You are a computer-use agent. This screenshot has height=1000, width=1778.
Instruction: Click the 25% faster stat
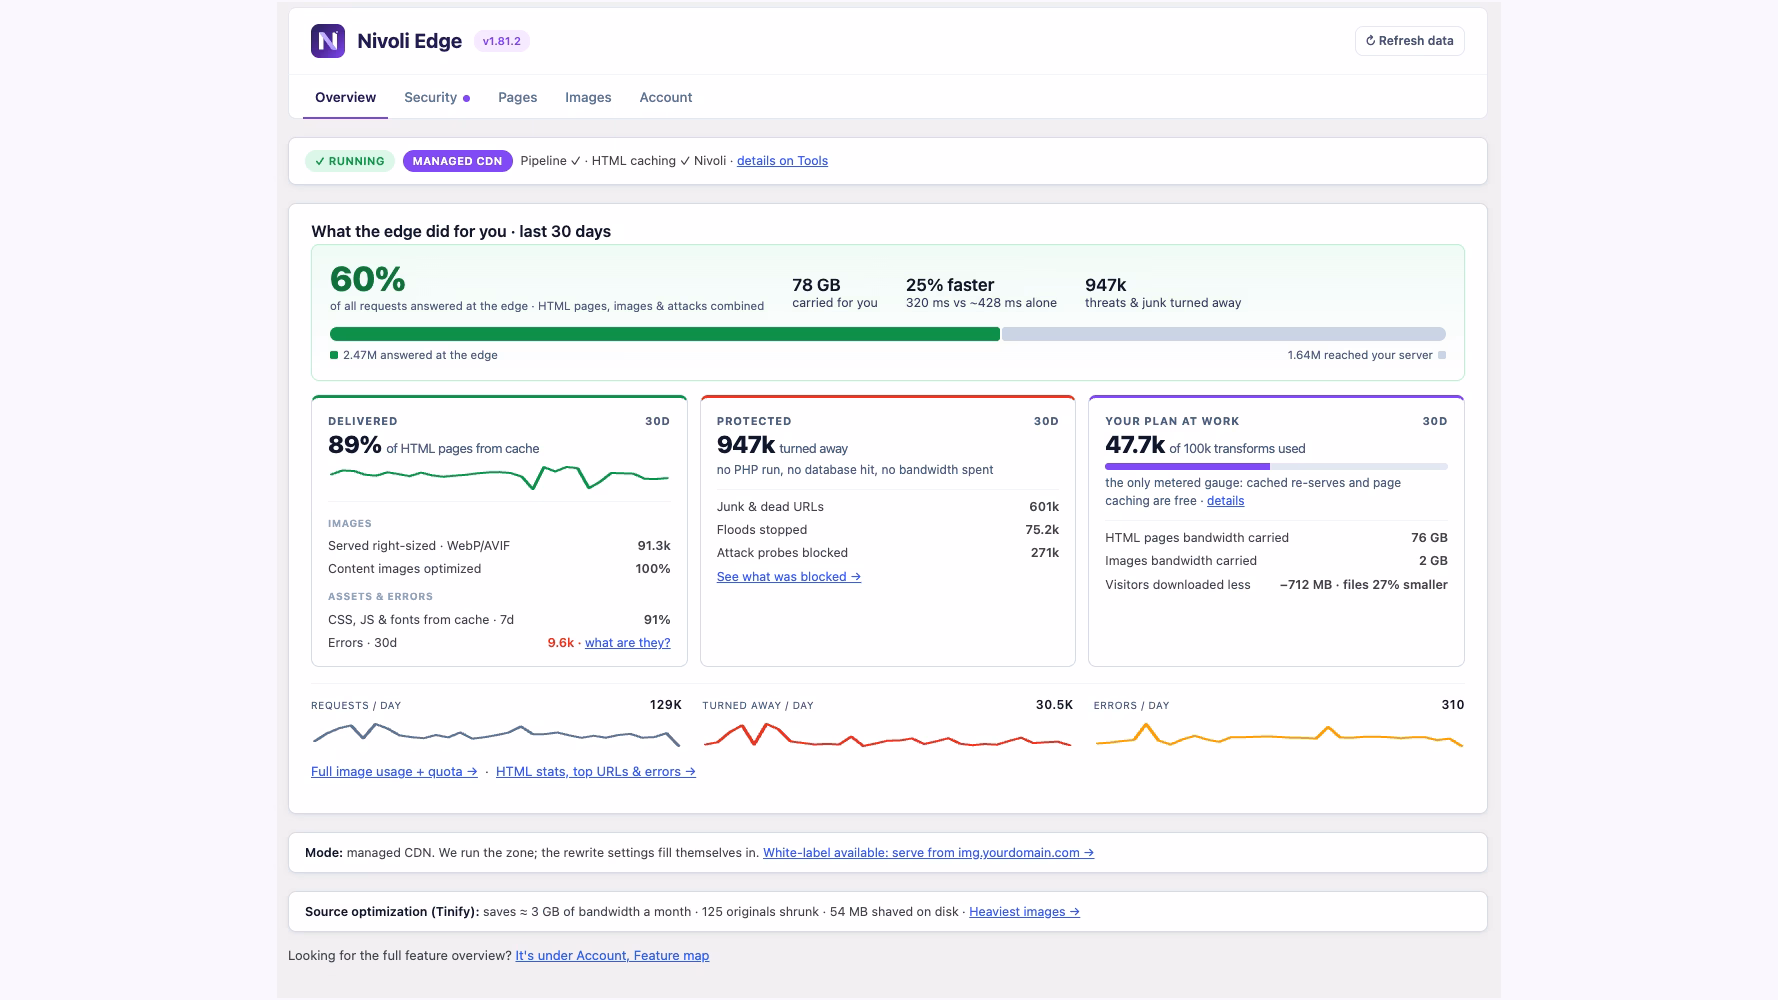[981, 293]
